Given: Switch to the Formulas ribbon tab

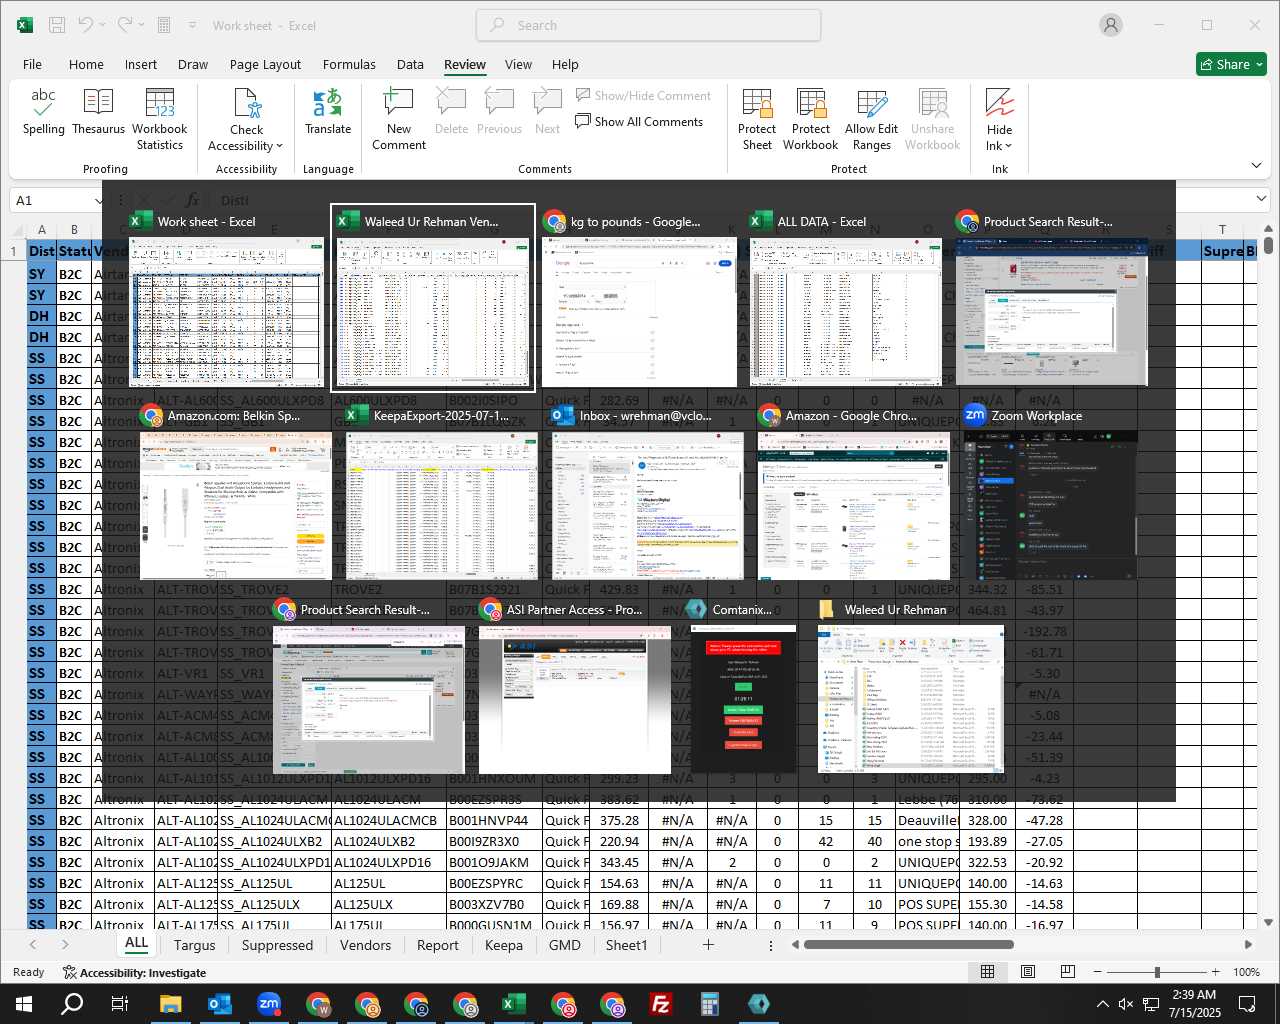Looking at the screenshot, I should [349, 64].
